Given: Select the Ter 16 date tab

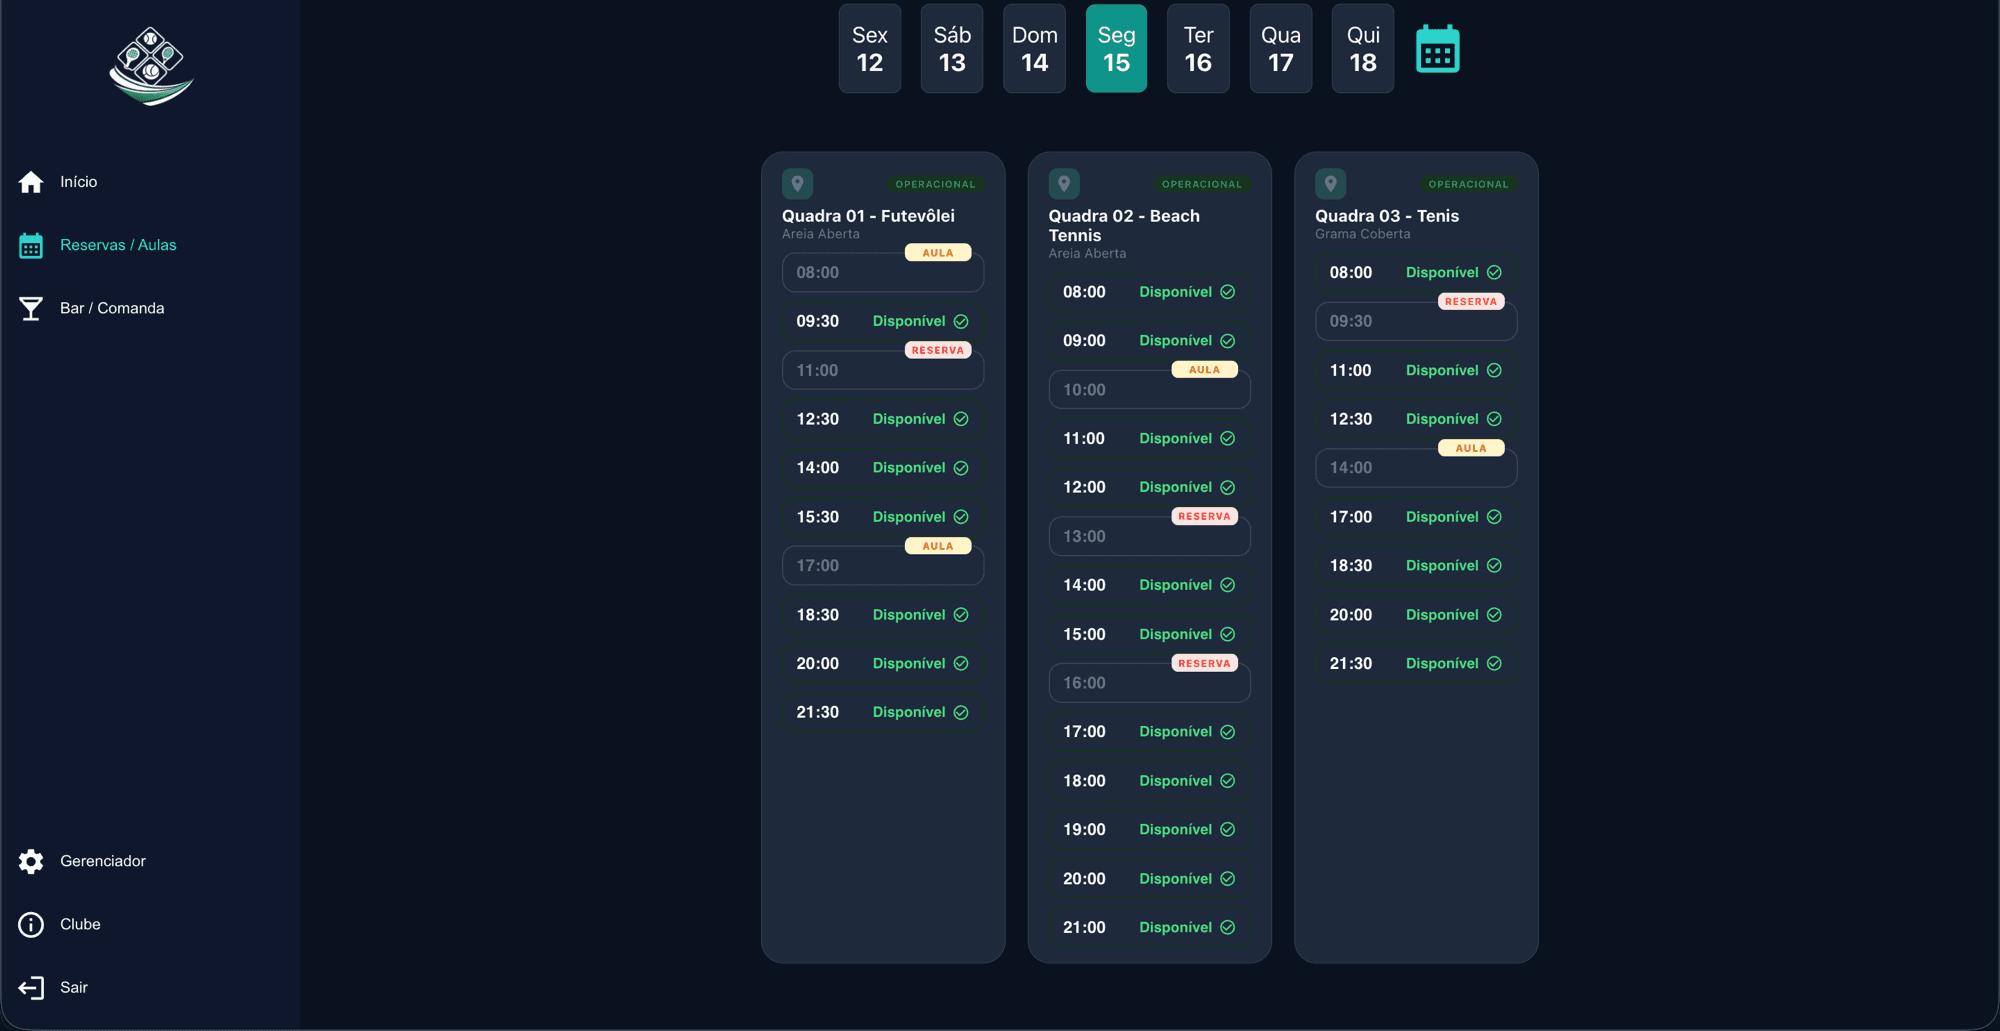Looking at the screenshot, I should tap(1198, 48).
